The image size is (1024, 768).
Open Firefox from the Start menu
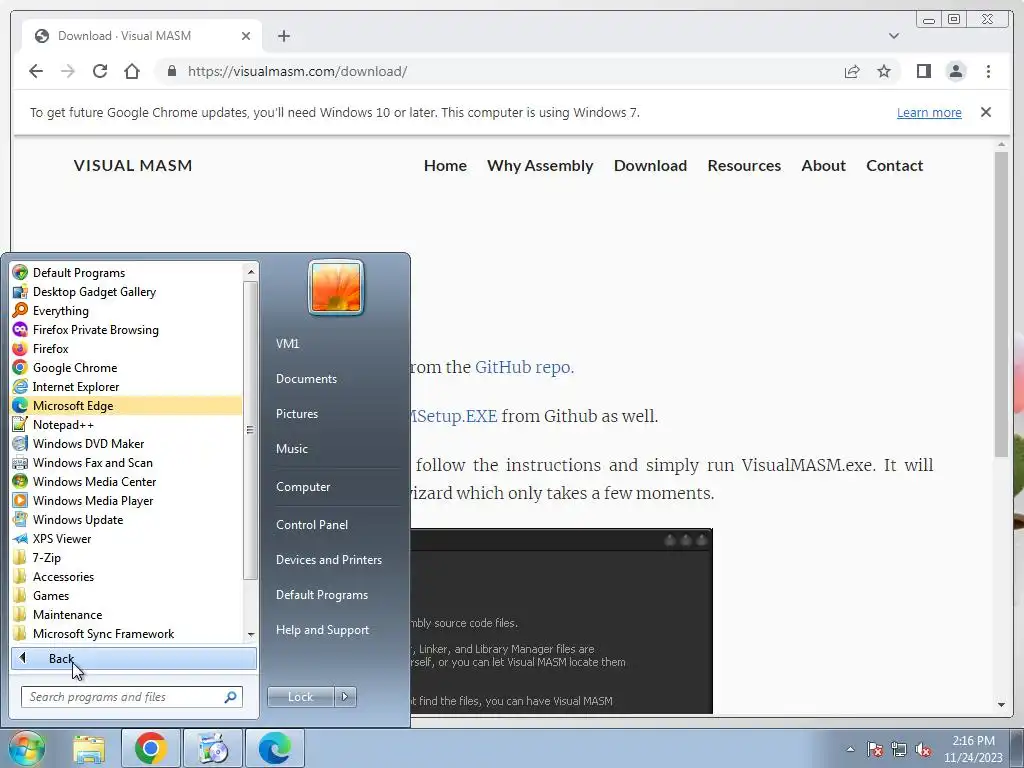tap(127, 348)
